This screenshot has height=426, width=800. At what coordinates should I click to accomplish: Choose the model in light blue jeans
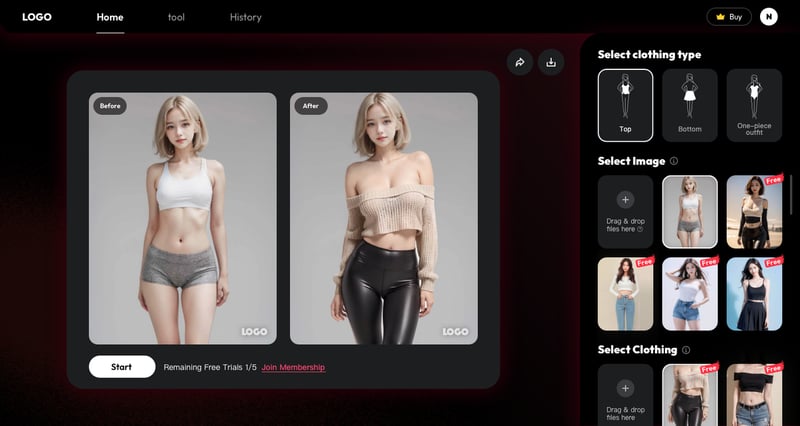(x=626, y=294)
